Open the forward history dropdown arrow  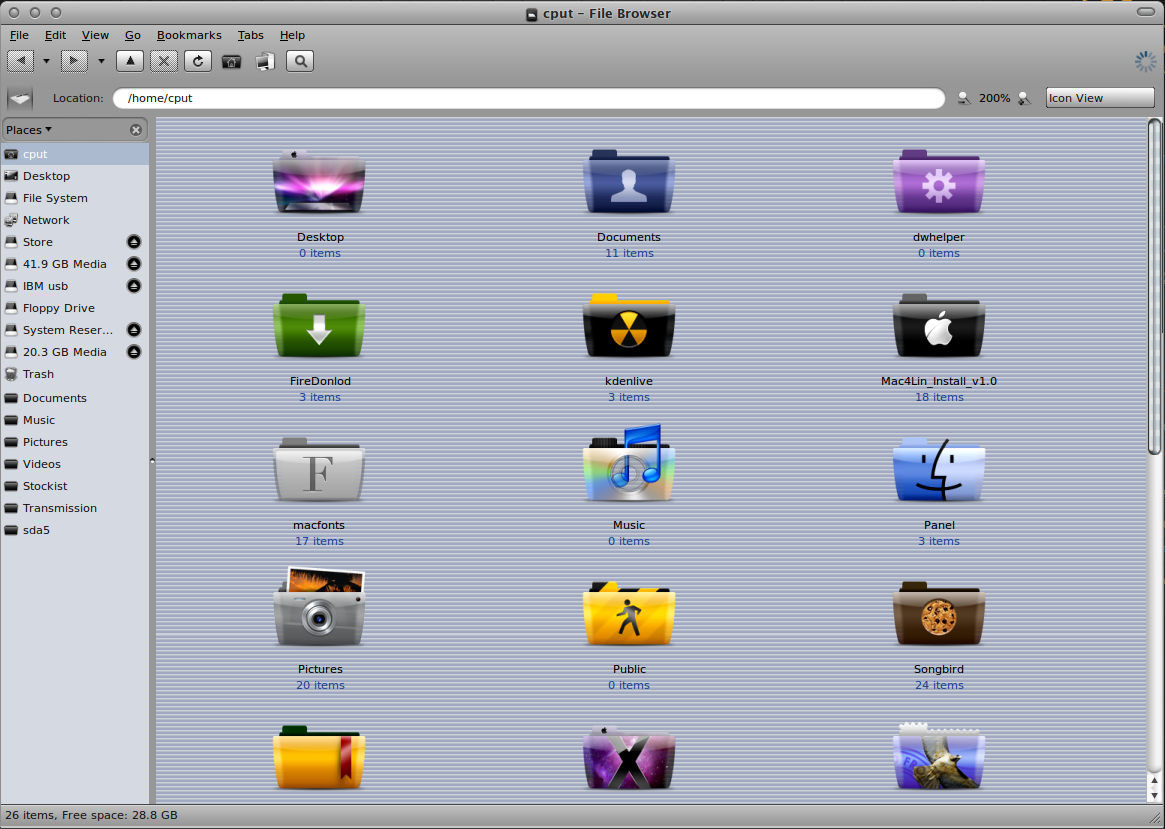pyautogui.click(x=101, y=61)
